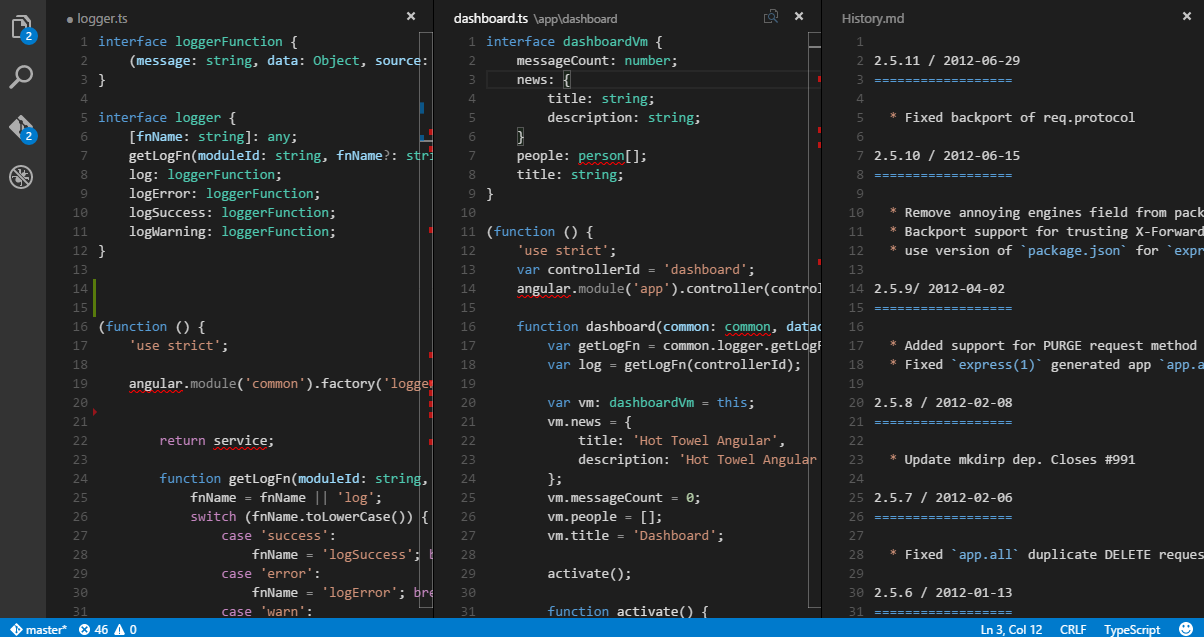Viewport: 1204px width, 637px height.
Task: Open the master branch picker in status bar
Action: click(x=39, y=629)
